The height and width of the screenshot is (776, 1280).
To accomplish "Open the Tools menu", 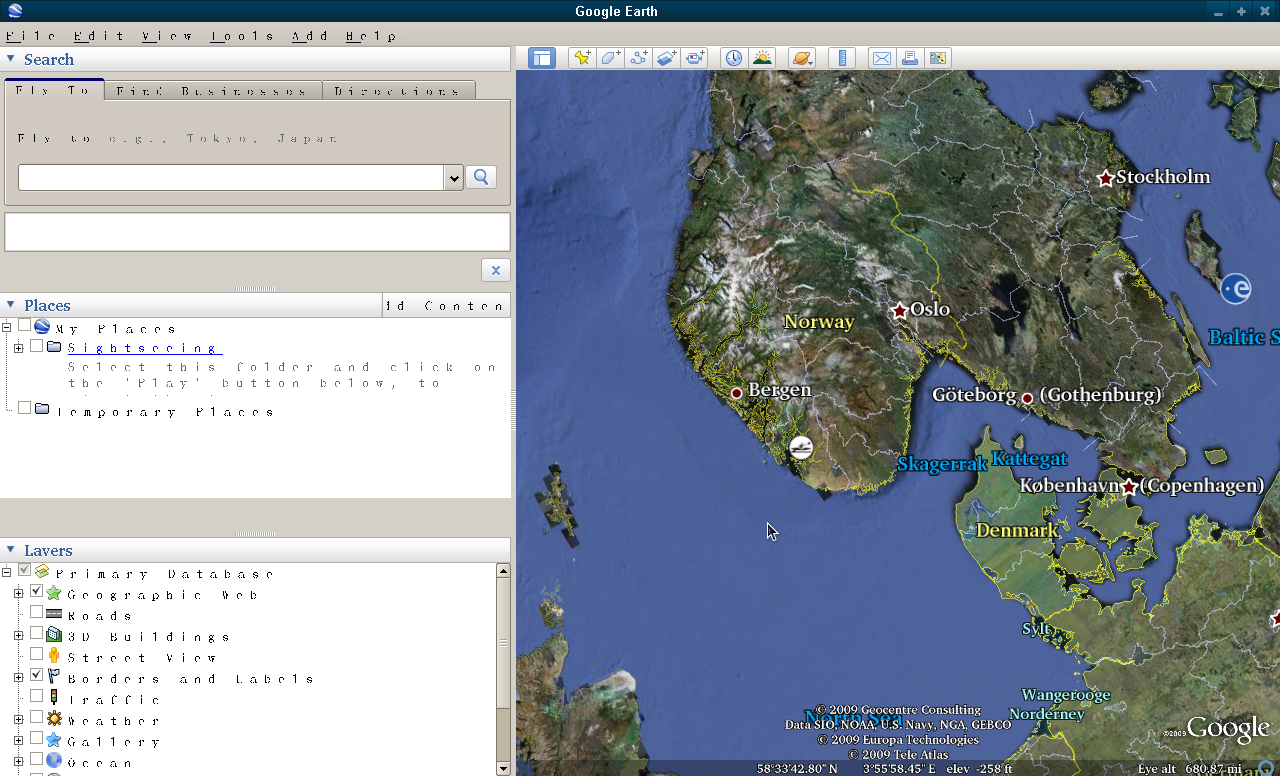I will [243, 36].
